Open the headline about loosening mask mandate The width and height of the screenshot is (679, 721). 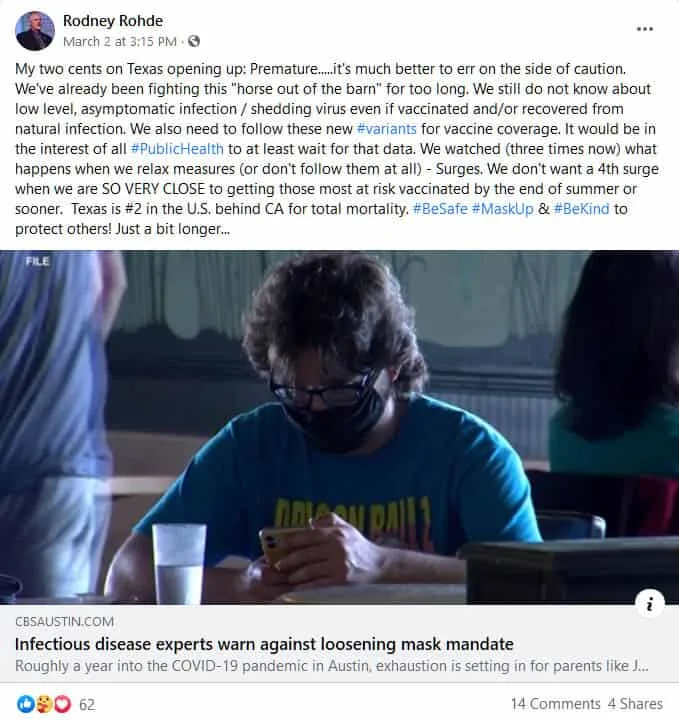click(264, 644)
